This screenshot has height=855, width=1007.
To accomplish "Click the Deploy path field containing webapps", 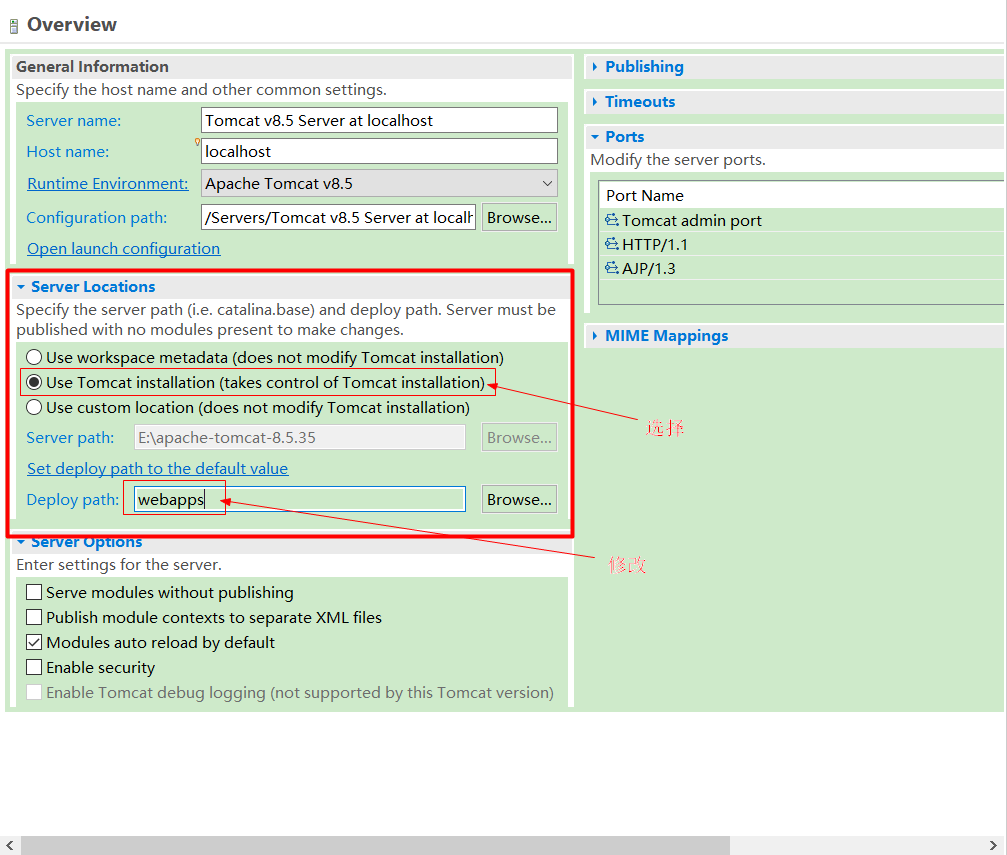I will coord(300,499).
